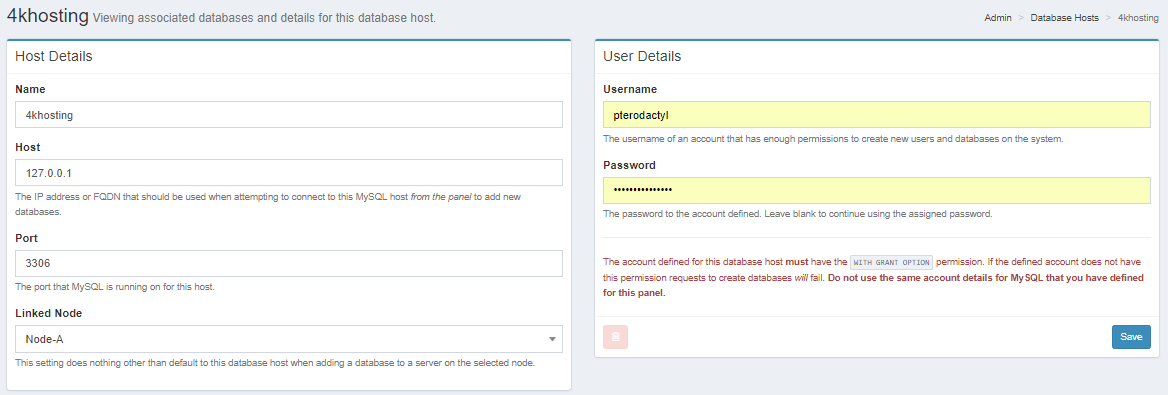
Task: Open Database Hosts breadcrumb link
Action: 1064,17
